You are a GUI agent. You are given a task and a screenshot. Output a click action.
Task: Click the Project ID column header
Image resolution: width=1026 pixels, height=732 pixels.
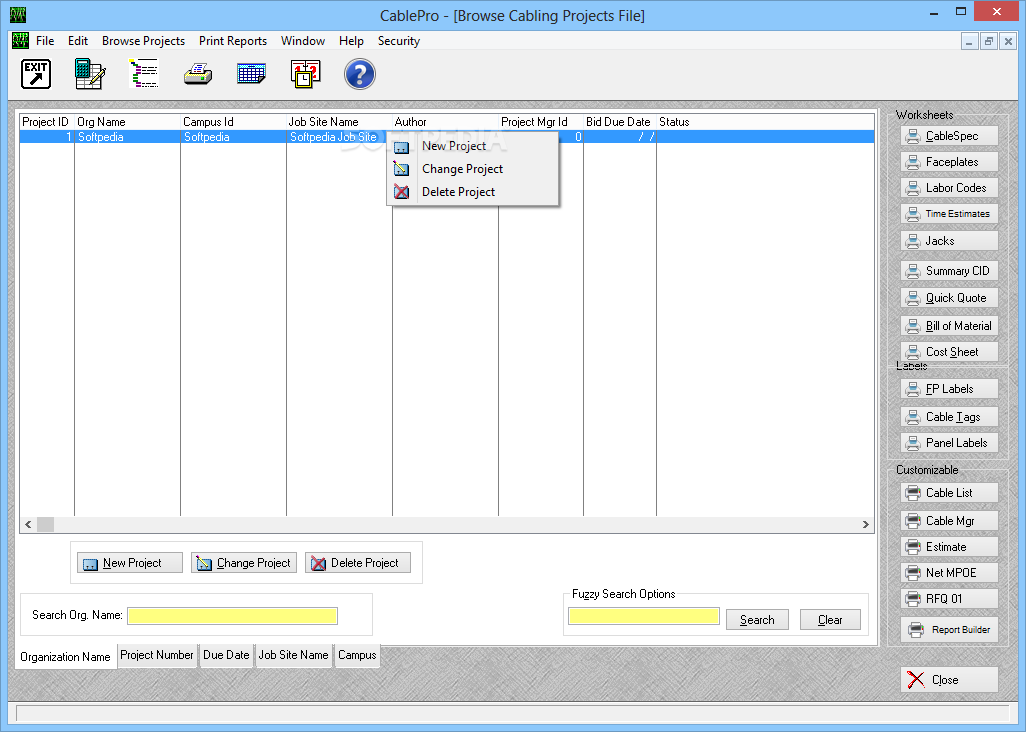point(46,122)
